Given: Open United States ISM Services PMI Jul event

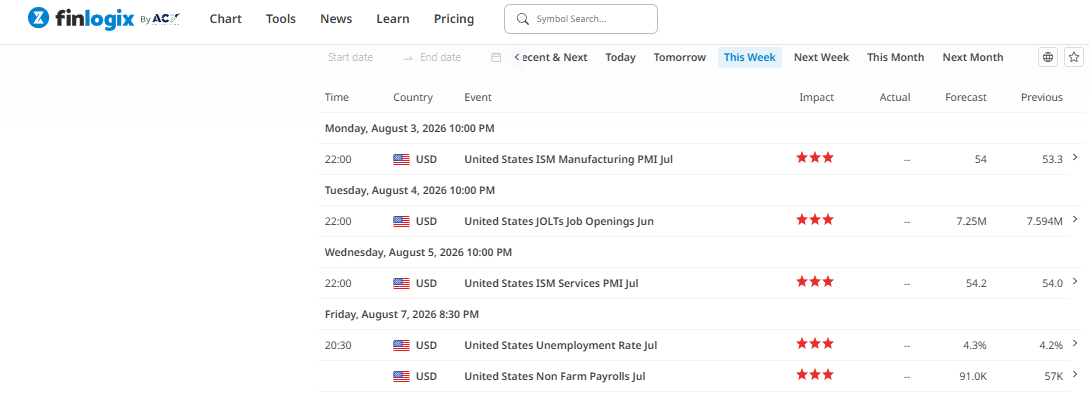Looking at the screenshot, I should [551, 283].
